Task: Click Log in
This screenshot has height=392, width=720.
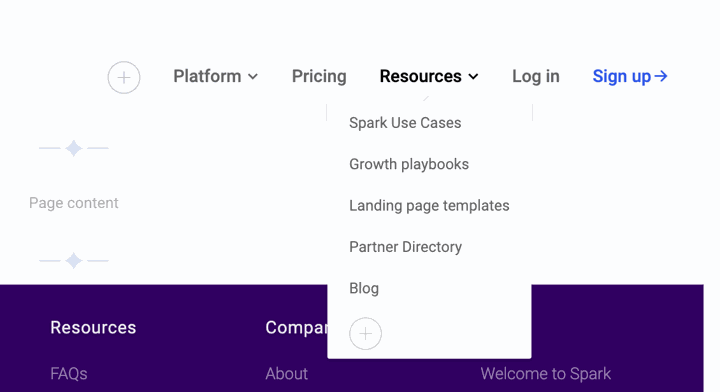Action: point(536,76)
